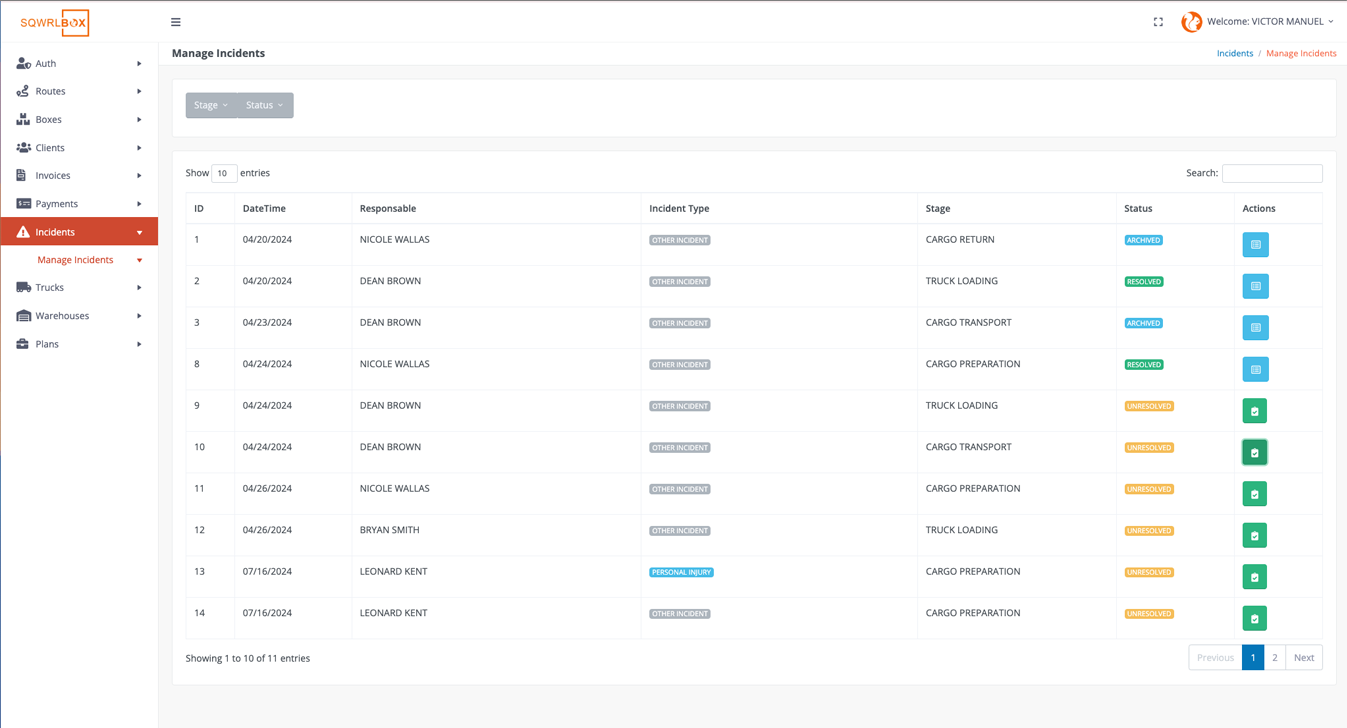Click resolve icon for incident ID 9
The image size is (1347, 728).
pyautogui.click(x=1254, y=411)
